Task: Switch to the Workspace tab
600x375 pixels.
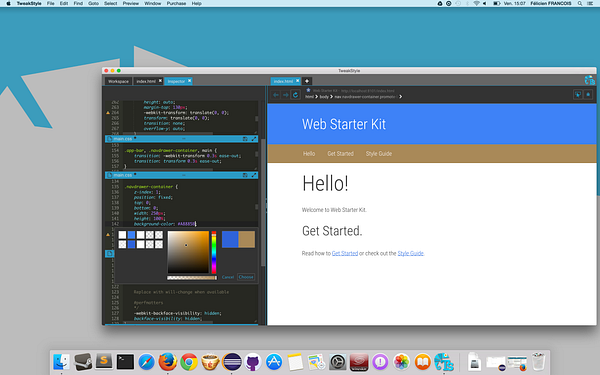Action: click(x=118, y=81)
